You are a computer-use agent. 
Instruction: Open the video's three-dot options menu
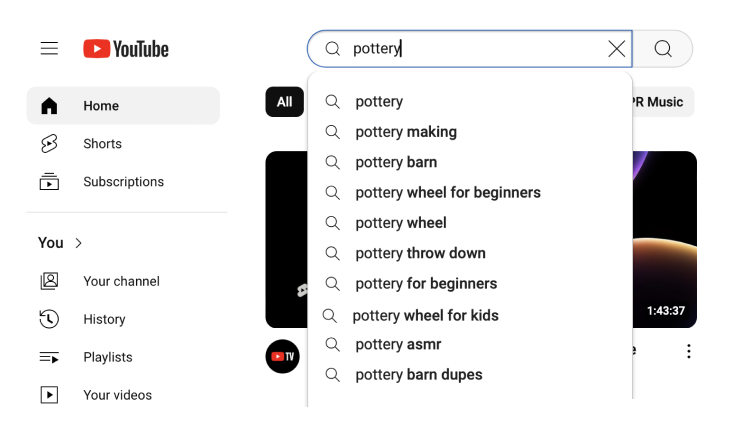click(688, 351)
